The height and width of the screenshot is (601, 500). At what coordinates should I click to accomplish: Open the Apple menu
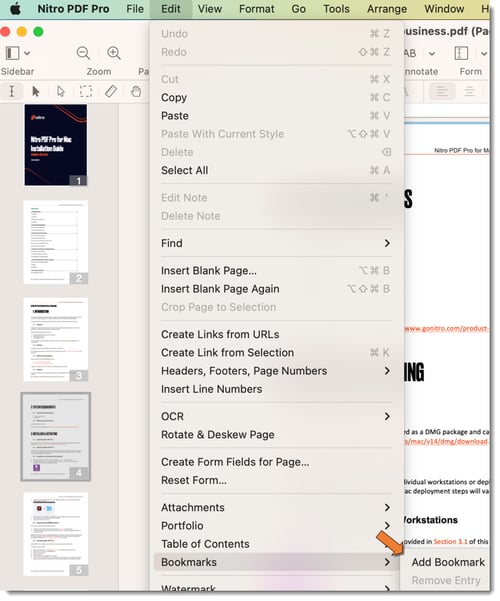click(15, 9)
